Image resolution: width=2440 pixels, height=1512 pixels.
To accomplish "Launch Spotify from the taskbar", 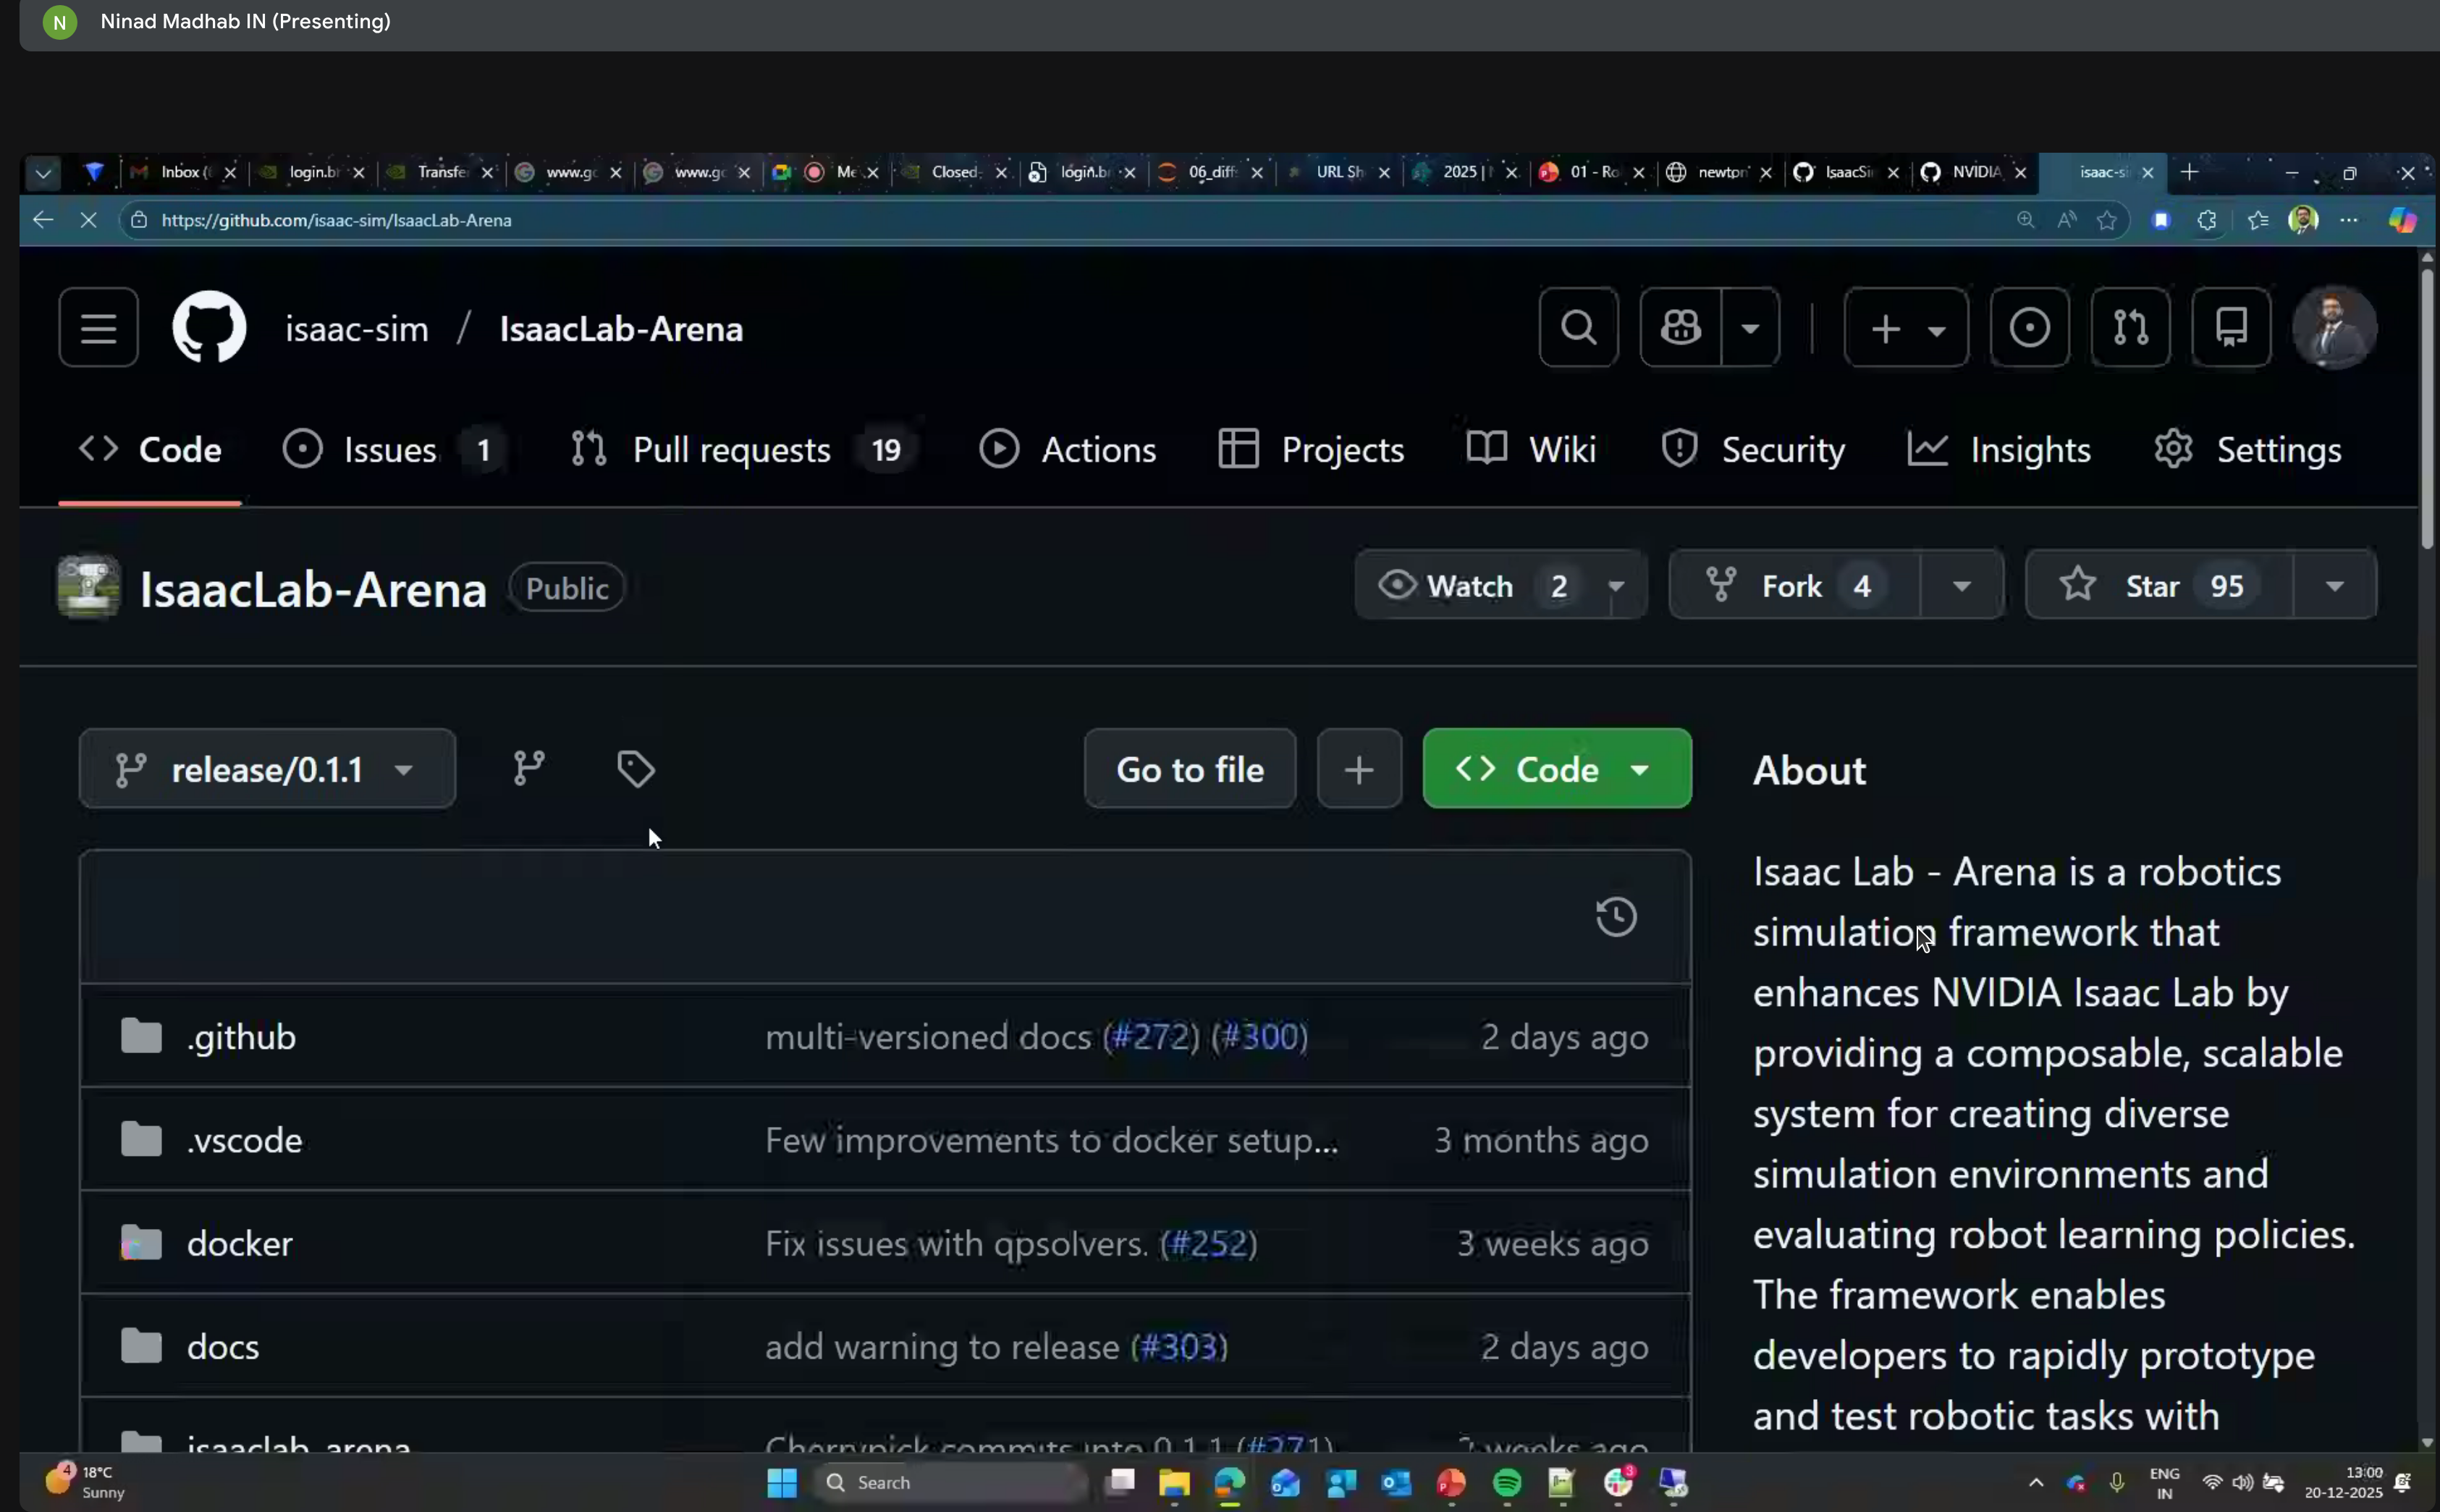I will tap(1507, 1484).
